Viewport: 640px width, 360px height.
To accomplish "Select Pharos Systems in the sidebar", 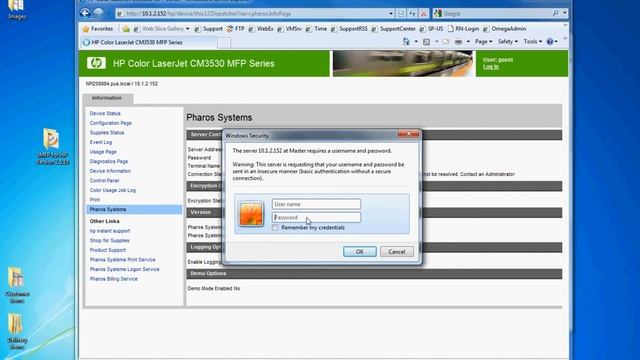I will point(134,209).
